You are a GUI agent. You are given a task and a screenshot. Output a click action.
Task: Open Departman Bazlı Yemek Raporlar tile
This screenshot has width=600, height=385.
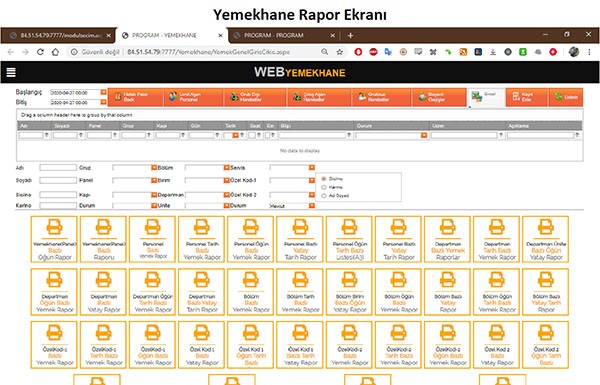tap(447, 239)
